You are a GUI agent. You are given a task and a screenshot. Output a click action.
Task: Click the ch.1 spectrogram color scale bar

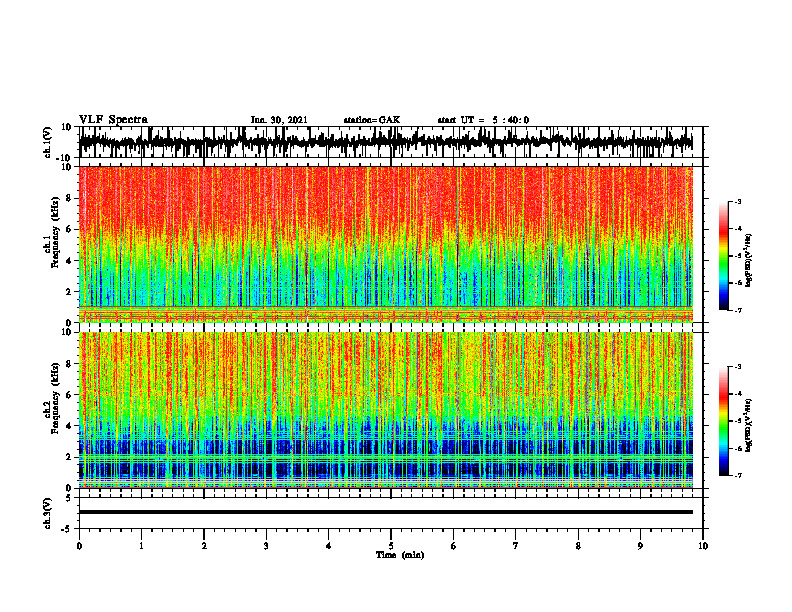click(x=723, y=256)
